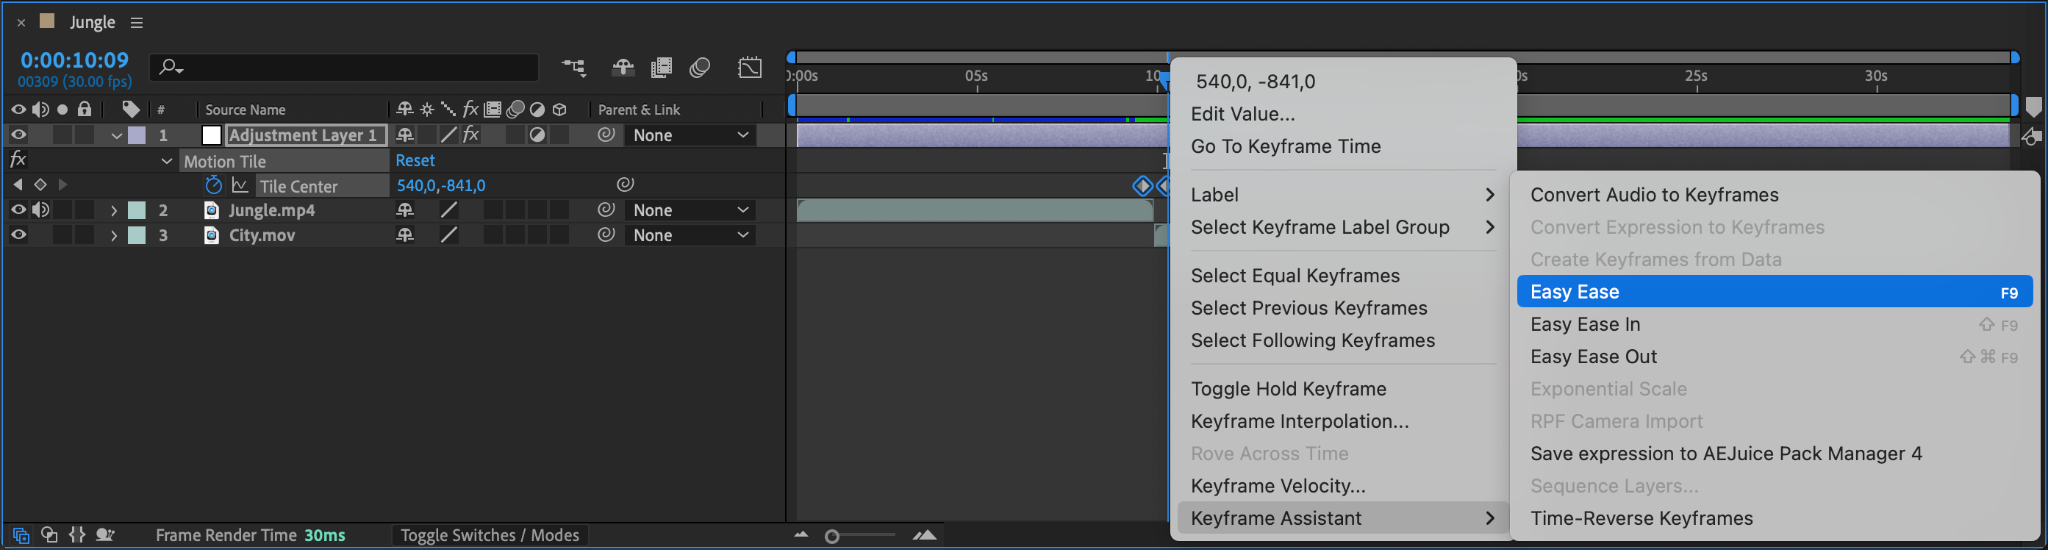2048x550 pixels.
Task: Click the pick whip for Jungle.mp4
Action: 606,210
